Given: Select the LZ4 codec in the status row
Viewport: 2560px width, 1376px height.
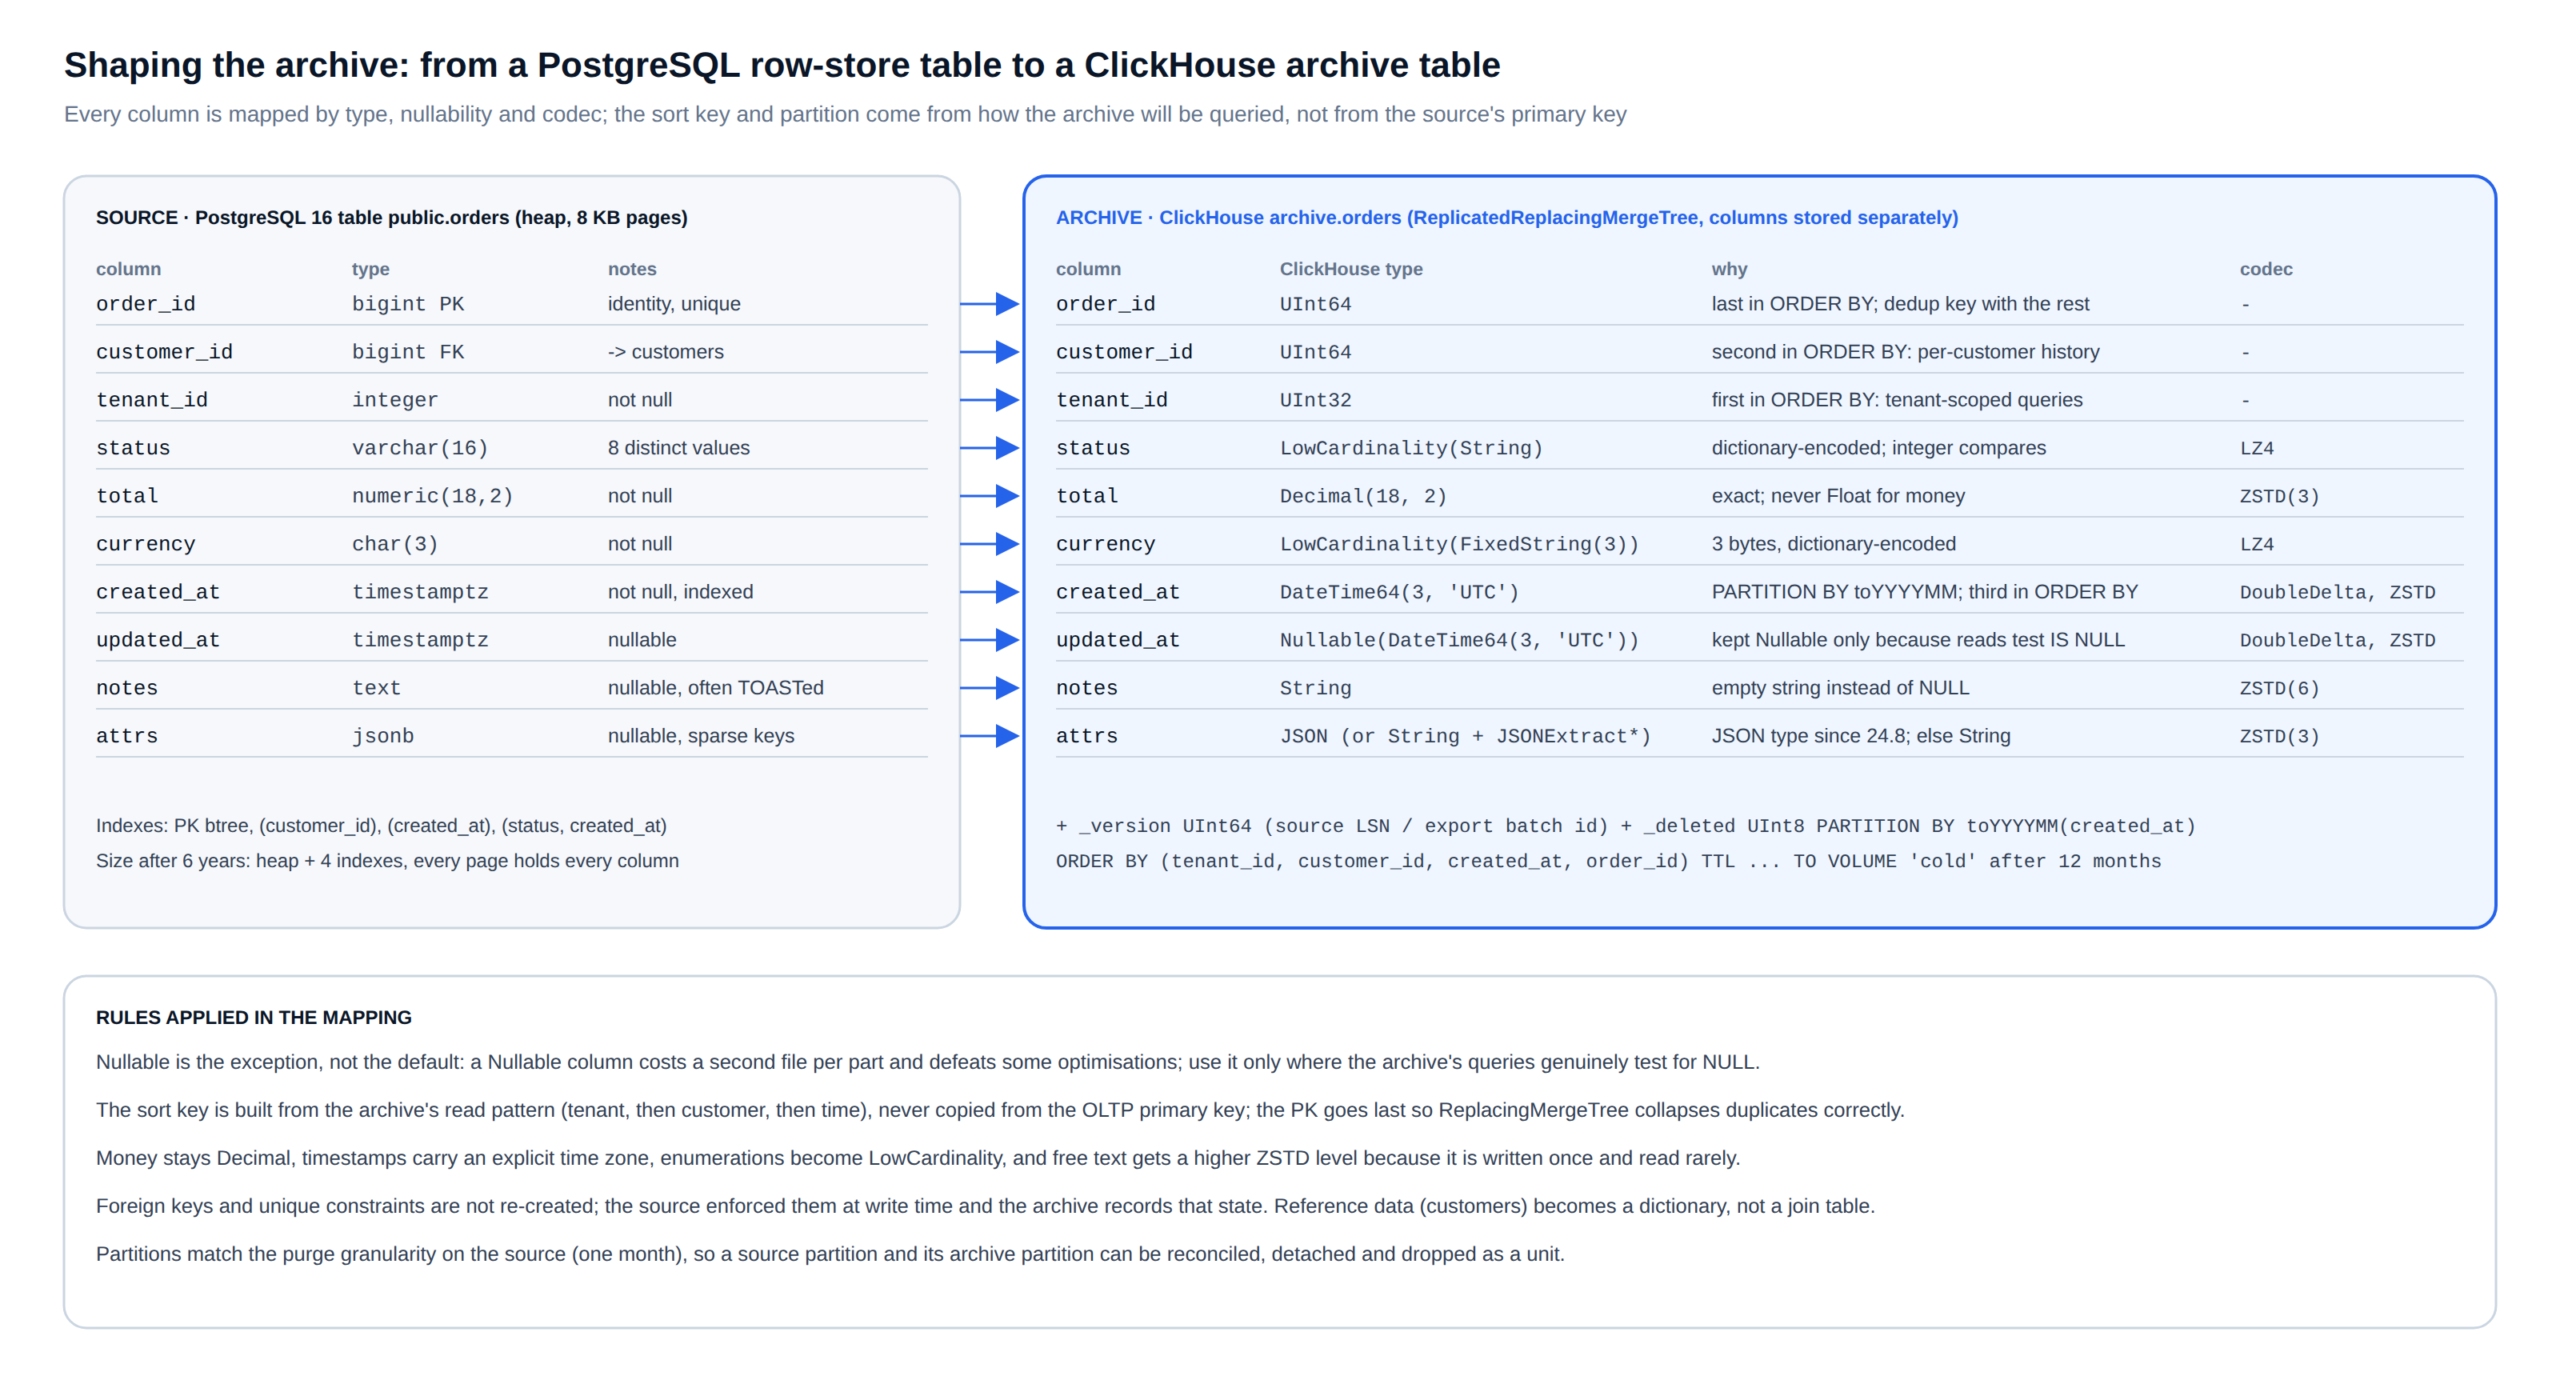Looking at the screenshot, I should click(x=2256, y=448).
